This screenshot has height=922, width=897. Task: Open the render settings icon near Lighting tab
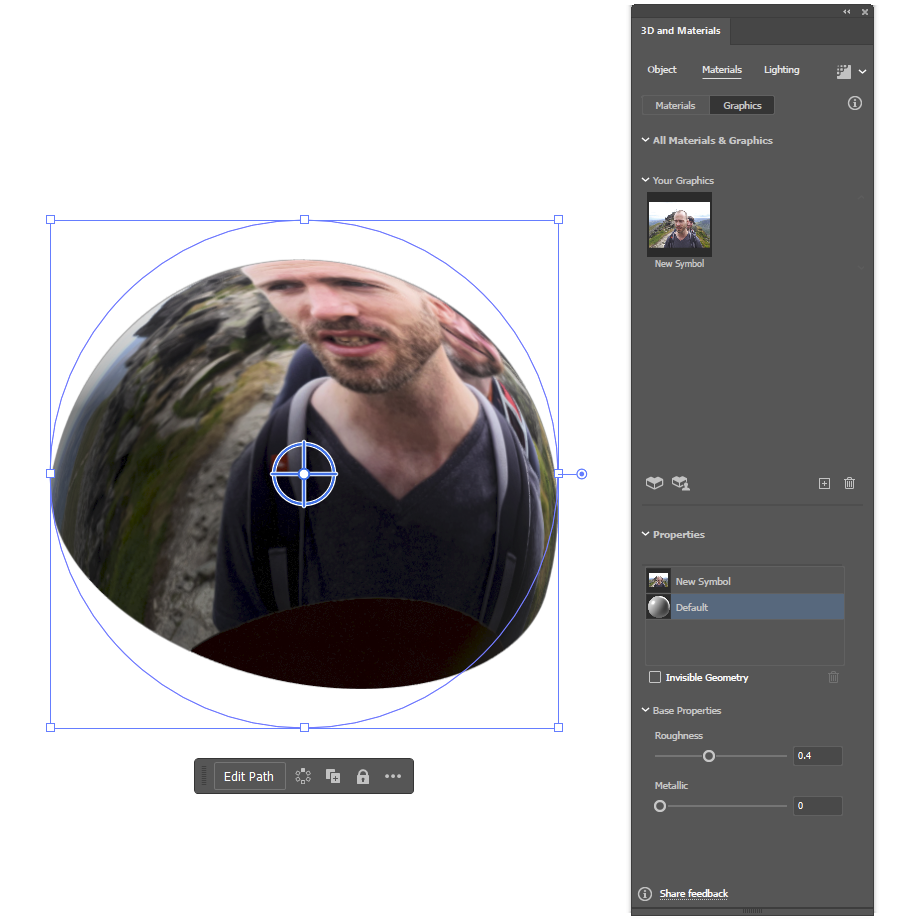(844, 70)
